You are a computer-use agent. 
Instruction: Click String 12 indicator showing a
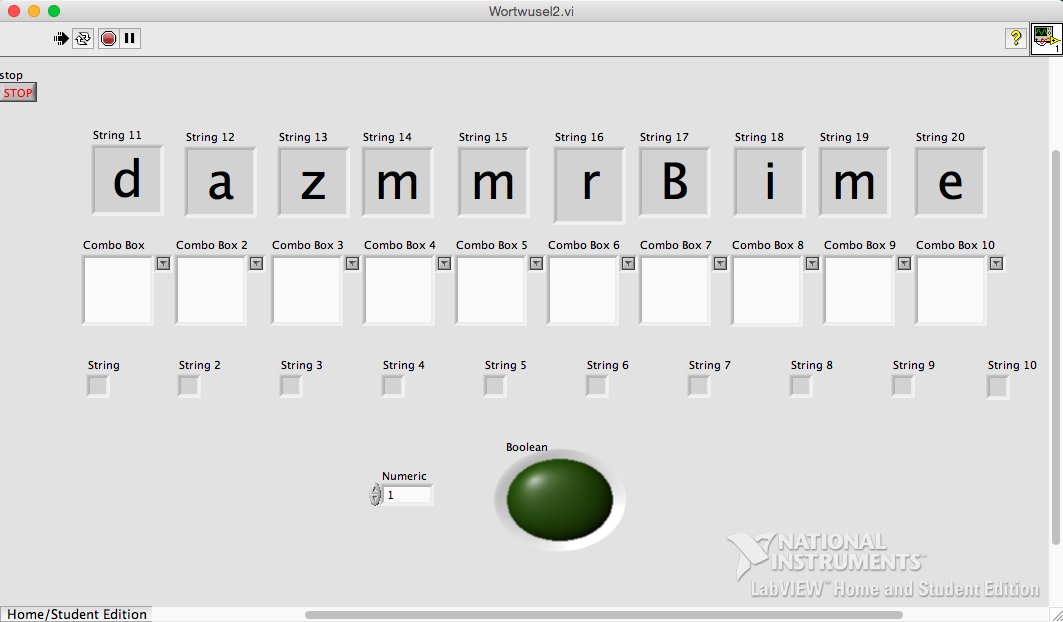[x=220, y=182]
